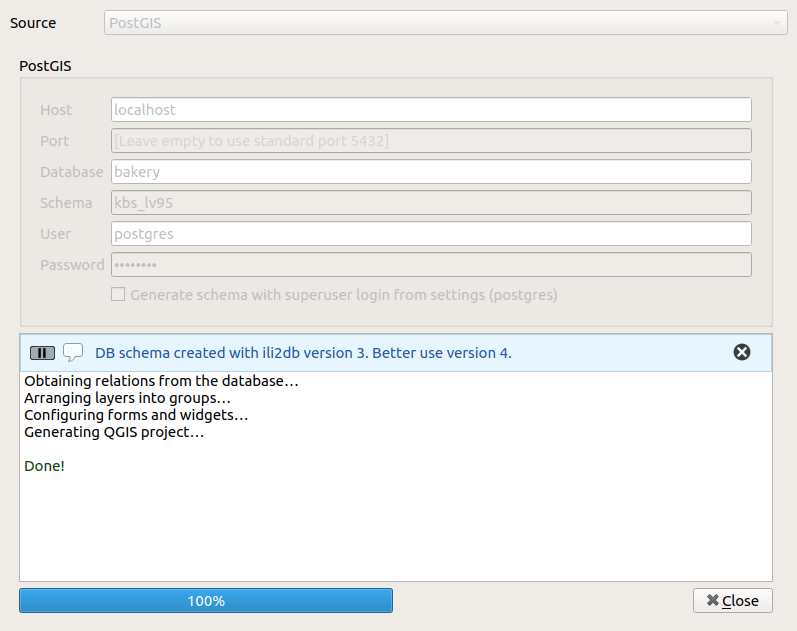Click 'Configuring forms and widgets…' log line

[x=136, y=415]
